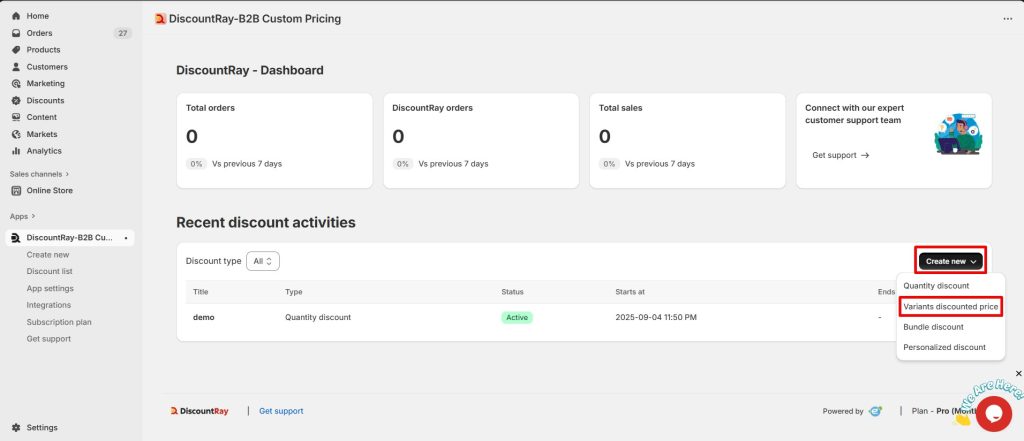Click the Active status badge
This screenshot has width=1024, height=441.
click(517, 318)
